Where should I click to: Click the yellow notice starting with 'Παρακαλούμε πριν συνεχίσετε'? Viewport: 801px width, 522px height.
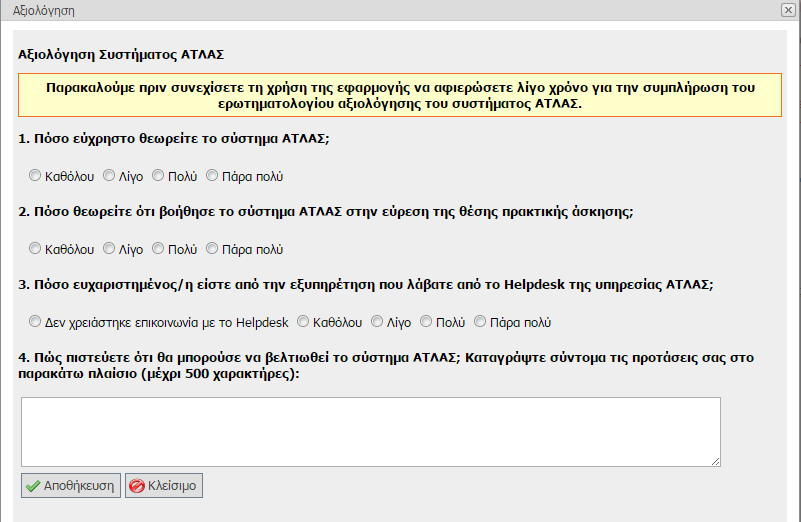(x=400, y=95)
